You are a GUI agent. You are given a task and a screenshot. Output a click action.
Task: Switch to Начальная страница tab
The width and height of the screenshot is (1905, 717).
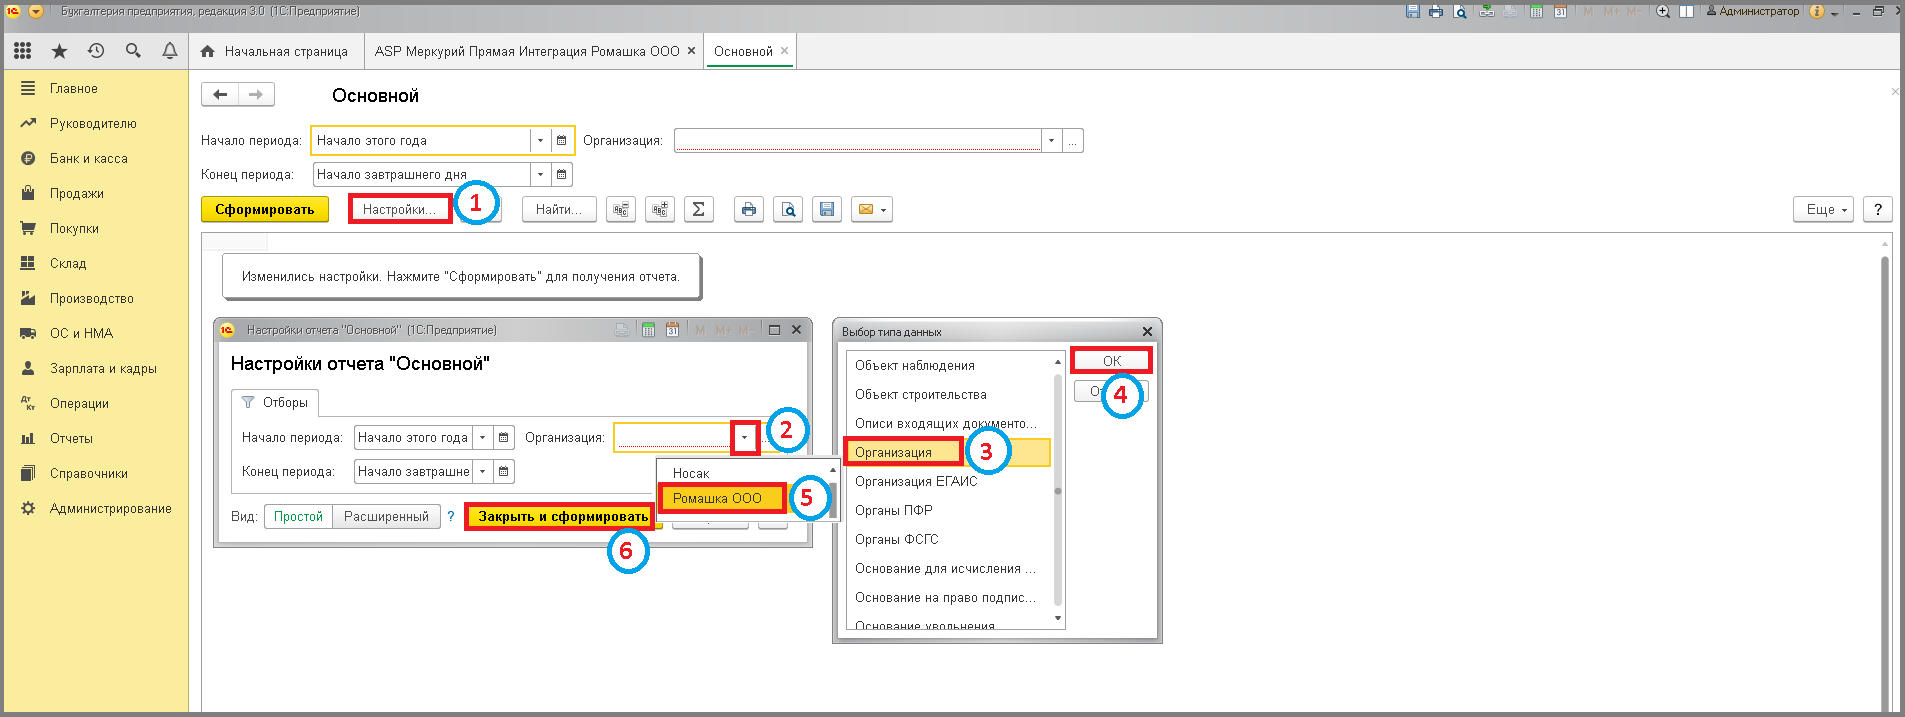click(x=274, y=51)
